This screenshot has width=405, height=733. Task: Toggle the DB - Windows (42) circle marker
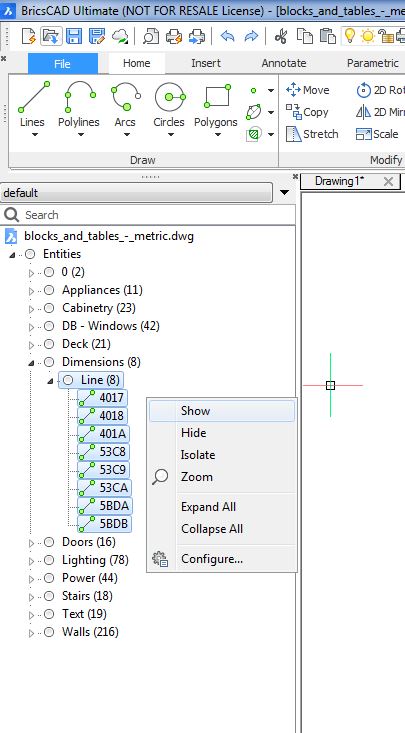(49, 326)
